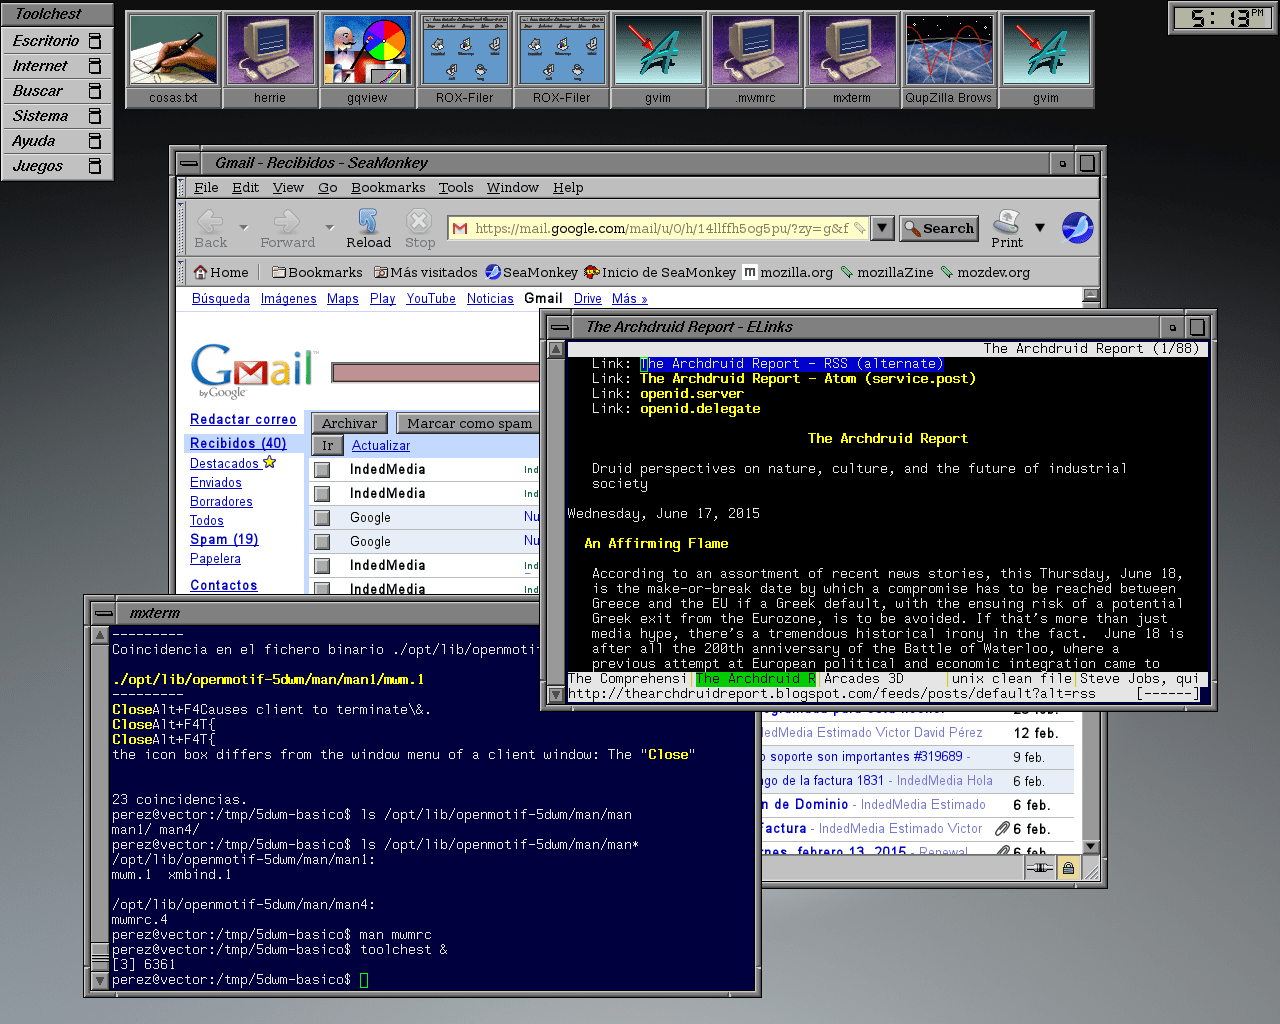Open the SeaMonkey bookmark on bookmarks toolbar

[x=531, y=272]
